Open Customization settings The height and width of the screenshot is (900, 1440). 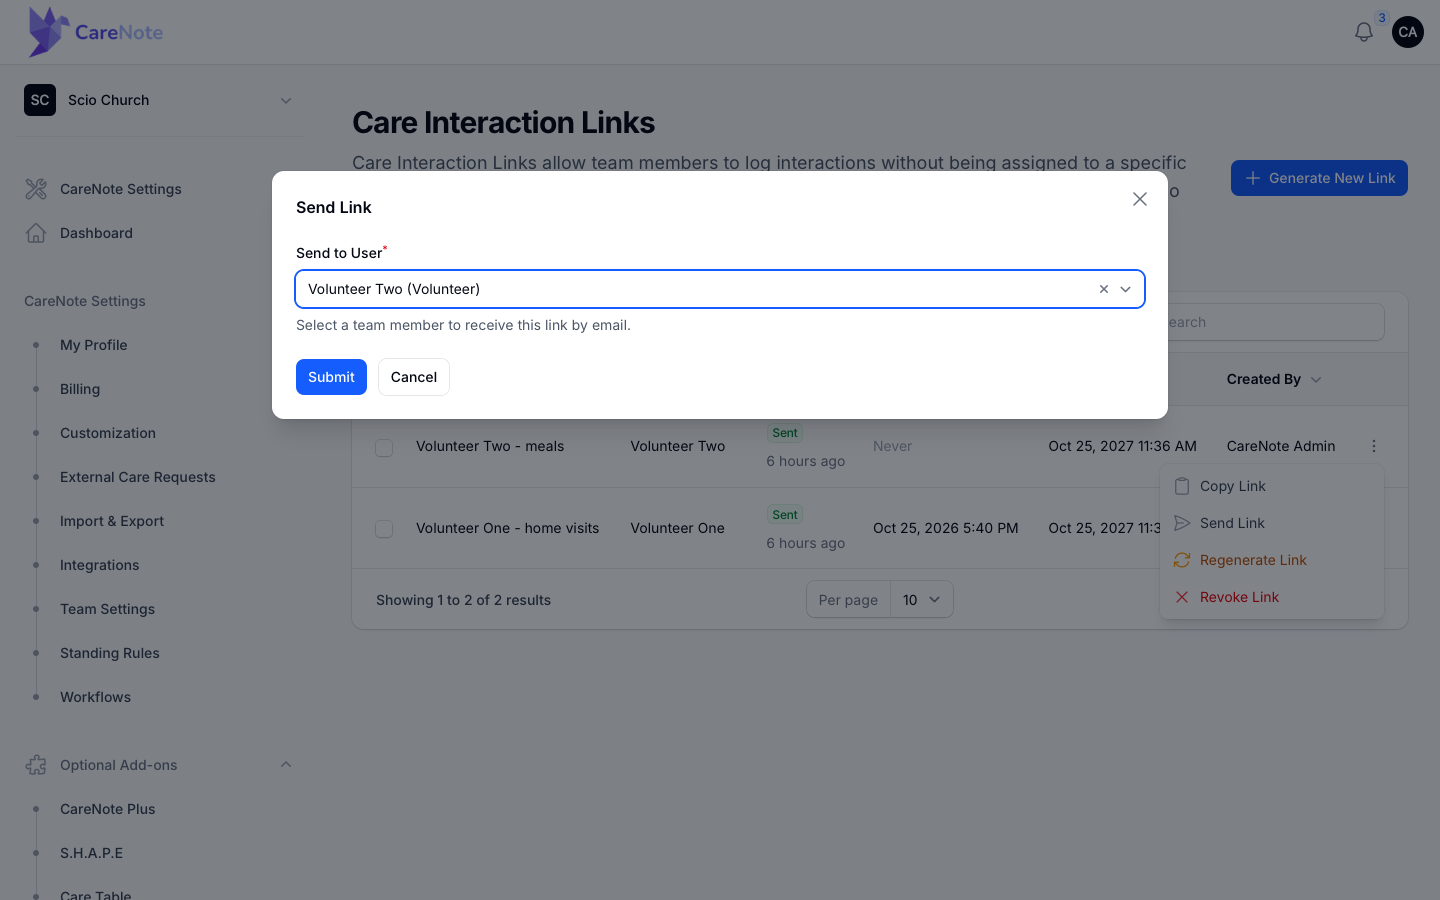click(x=108, y=433)
